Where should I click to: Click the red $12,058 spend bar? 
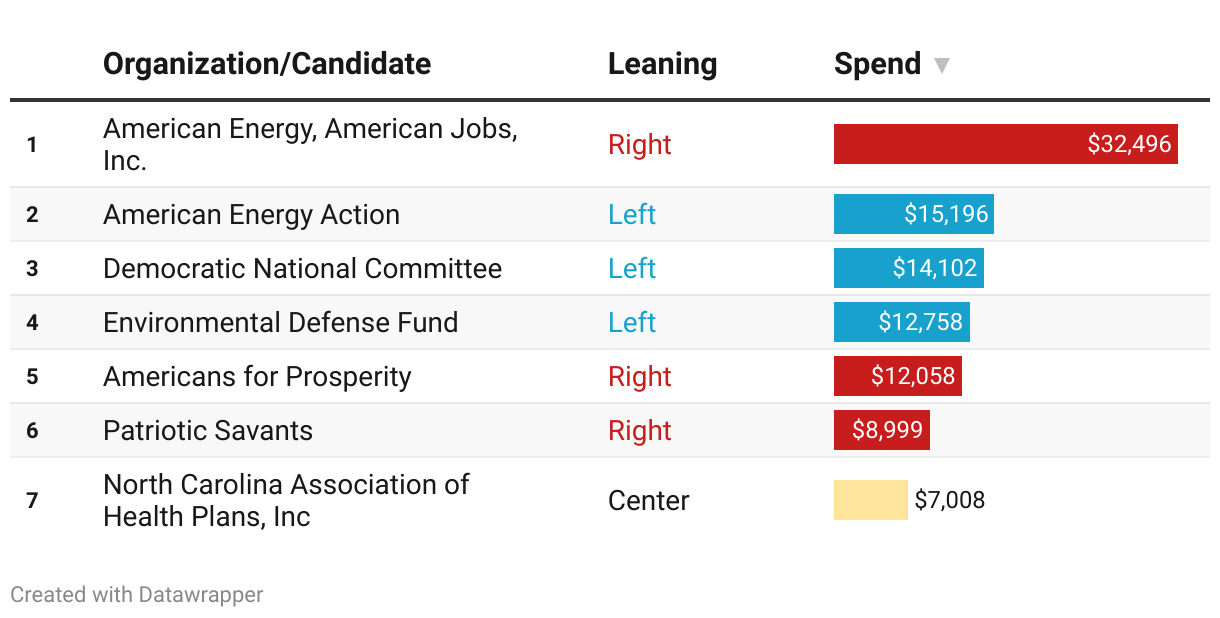897,376
